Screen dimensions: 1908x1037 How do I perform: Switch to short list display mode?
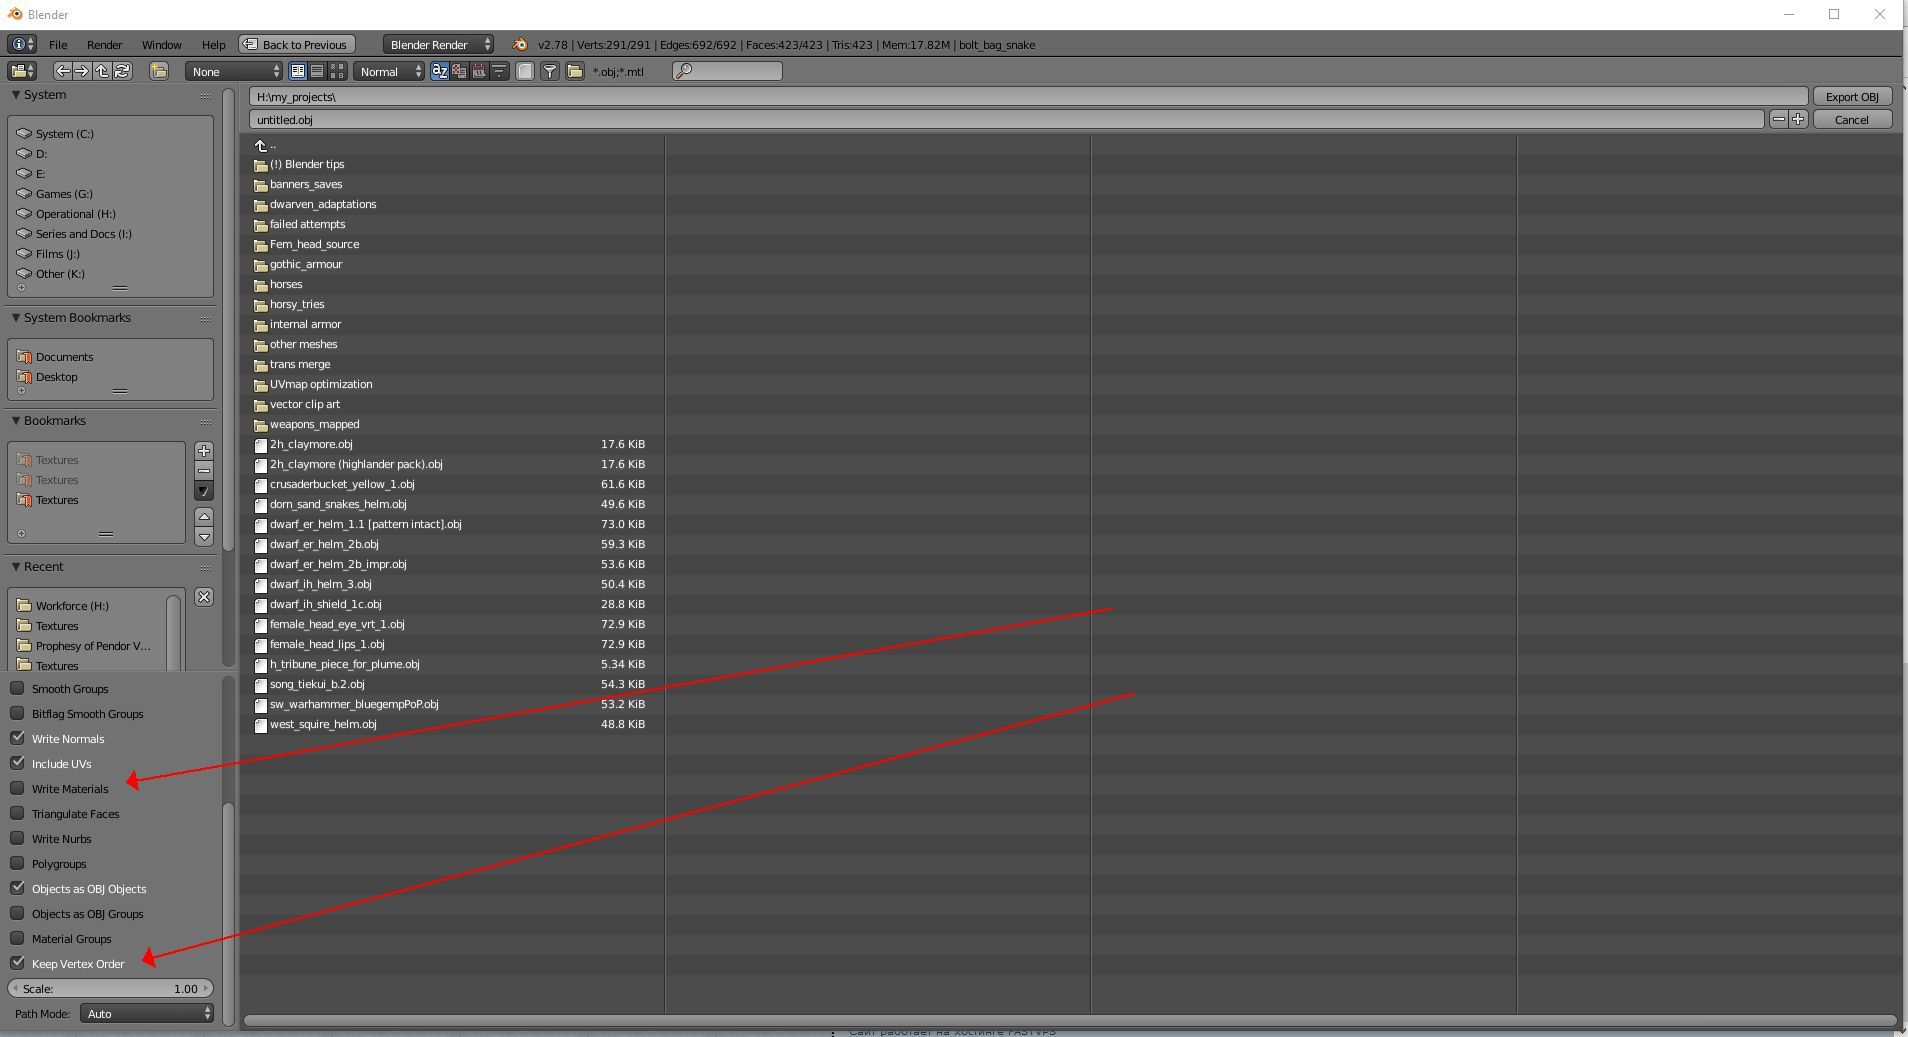point(298,71)
